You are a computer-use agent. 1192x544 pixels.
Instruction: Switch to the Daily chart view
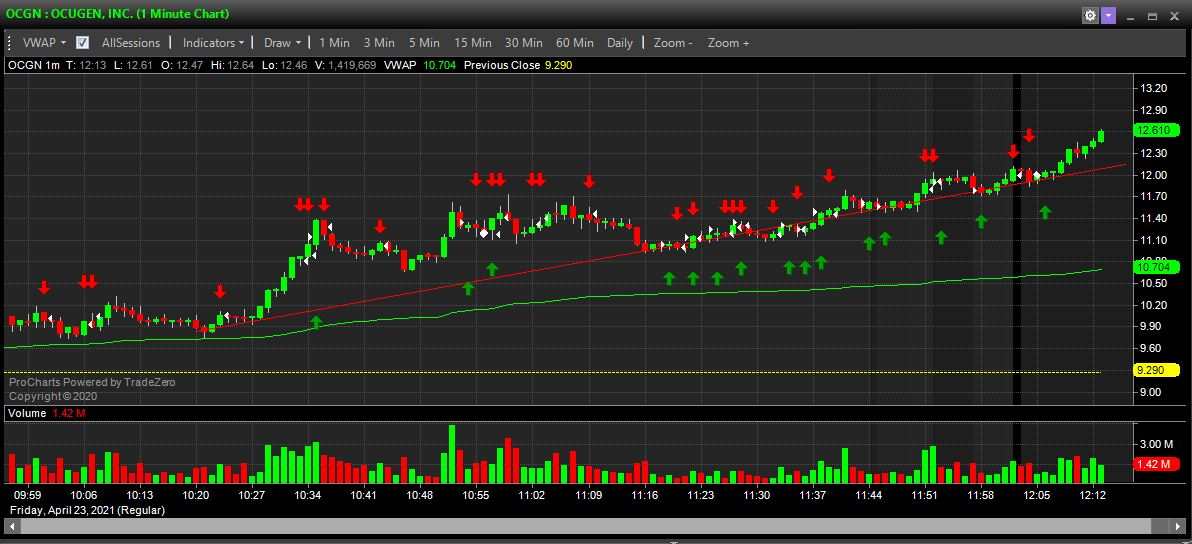[620, 43]
